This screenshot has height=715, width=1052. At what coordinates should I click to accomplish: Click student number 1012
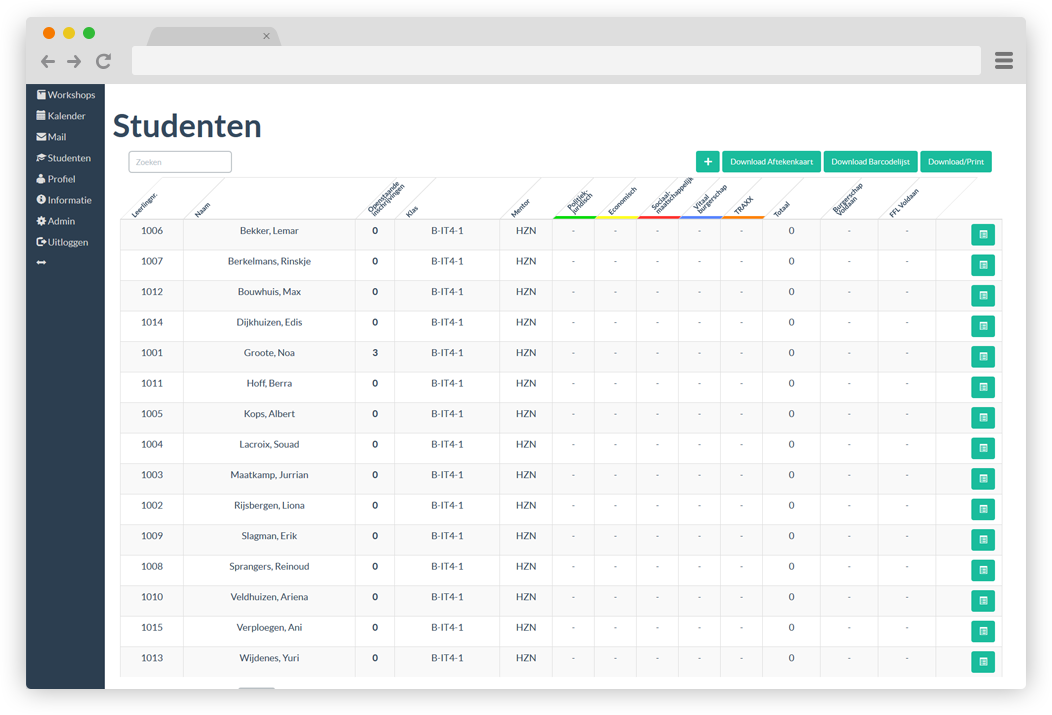152,292
